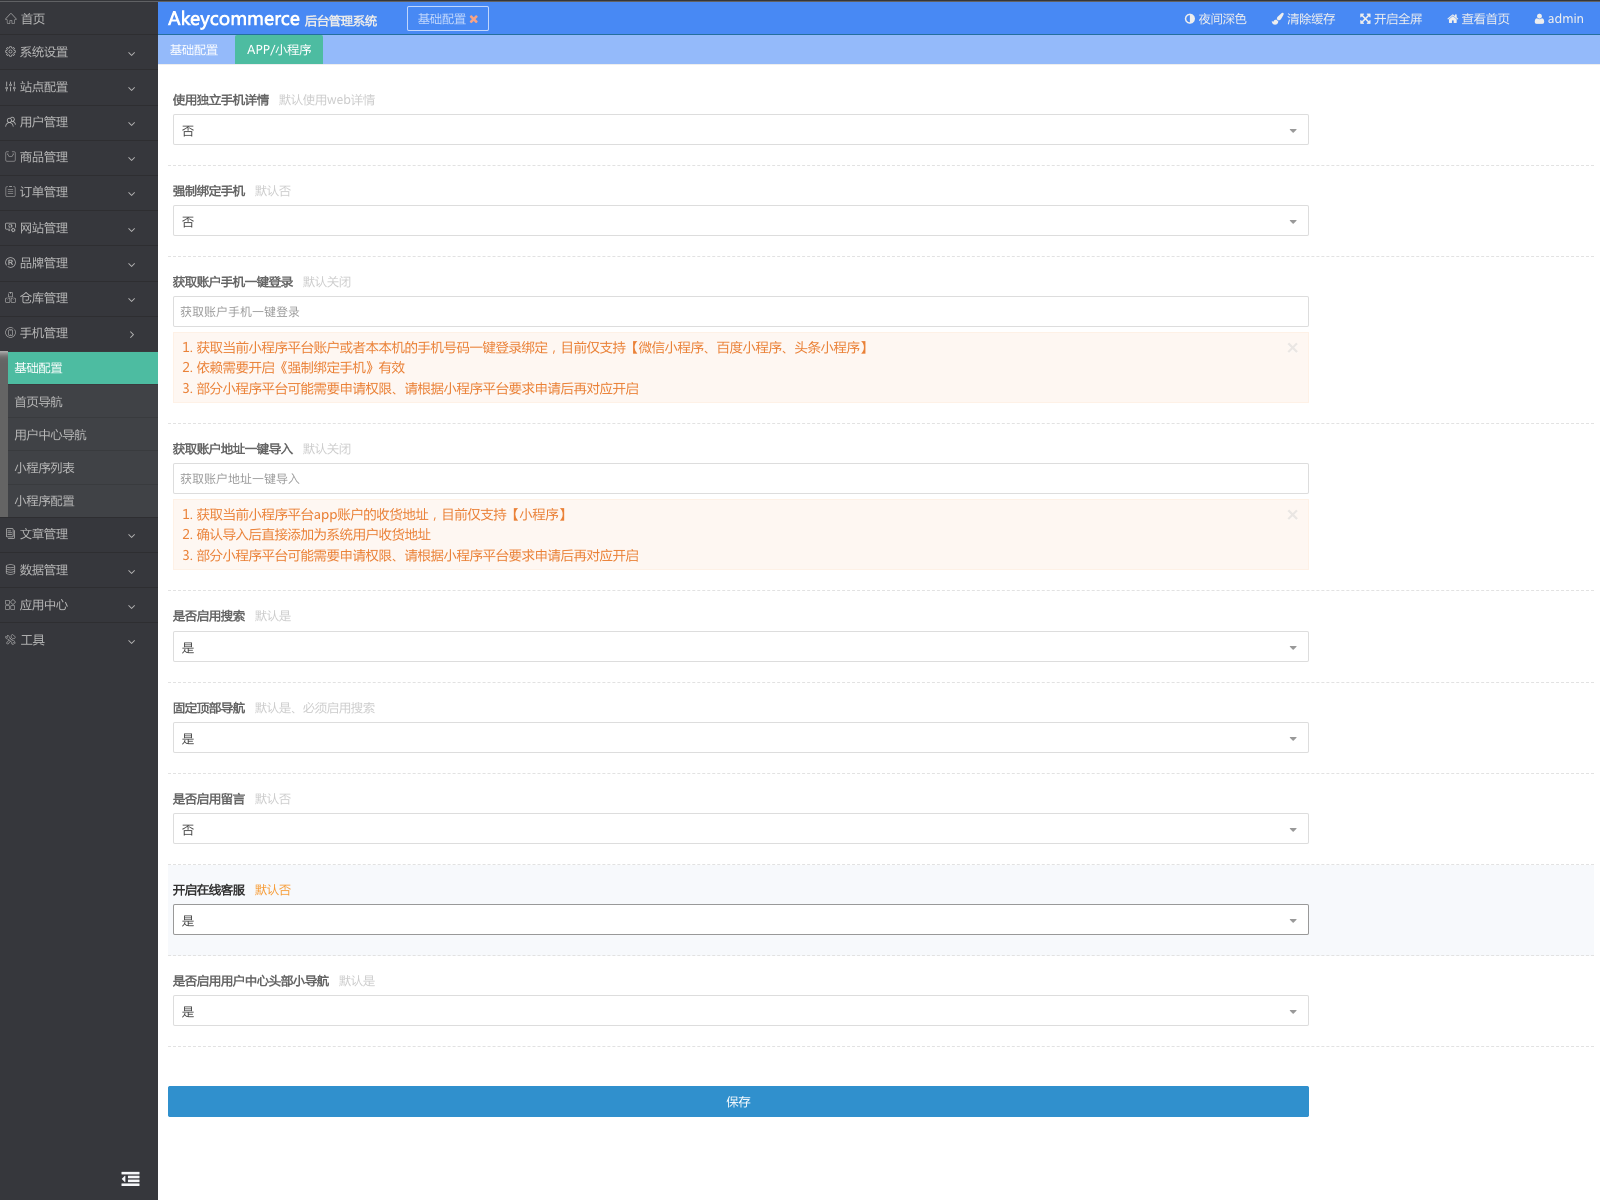Screen dimensions: 1600x1200
Task: Select 小程序列表 in sidebar submenu
Action: [83, 468]
